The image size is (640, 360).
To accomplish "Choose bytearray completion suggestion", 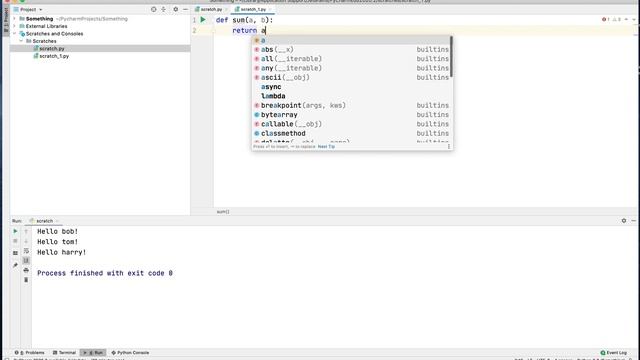I will [351, 115].
